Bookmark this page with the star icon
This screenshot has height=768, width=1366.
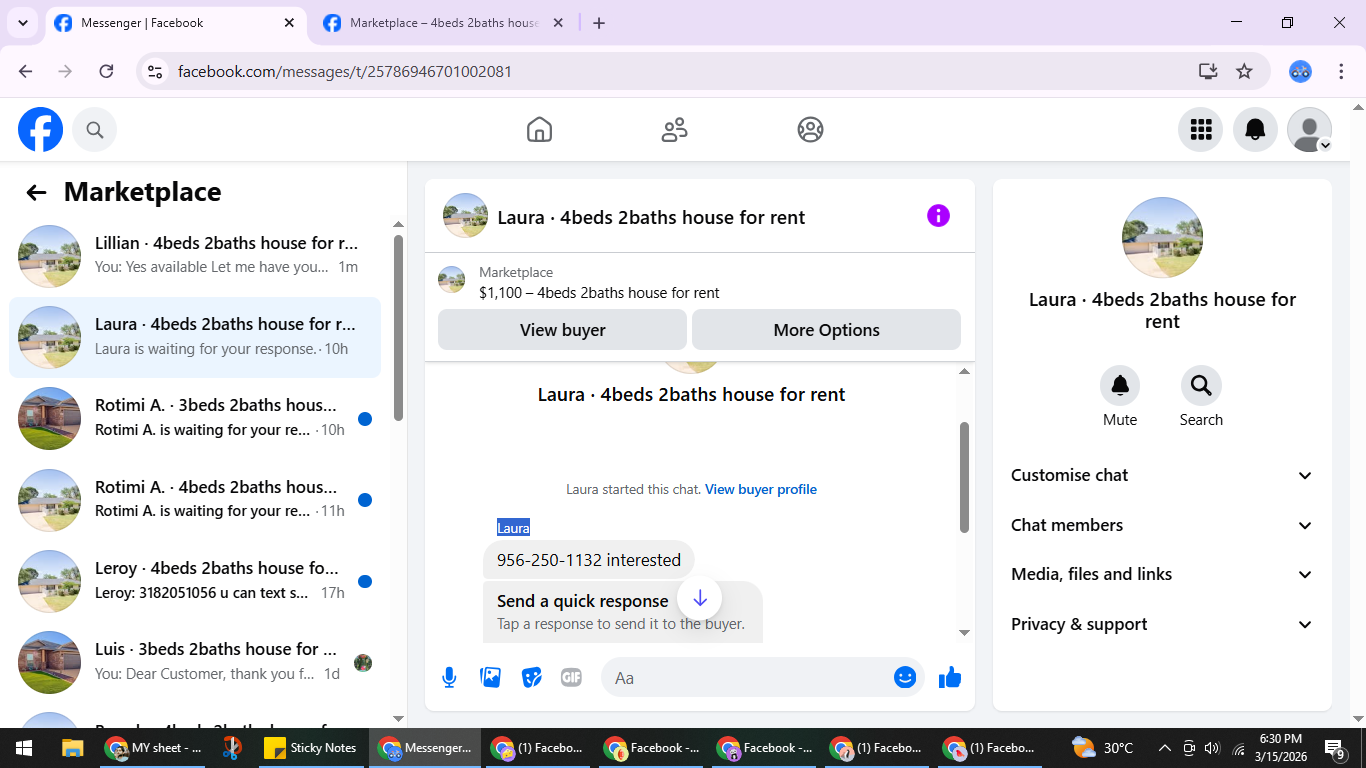click(x=1244, y=71)
